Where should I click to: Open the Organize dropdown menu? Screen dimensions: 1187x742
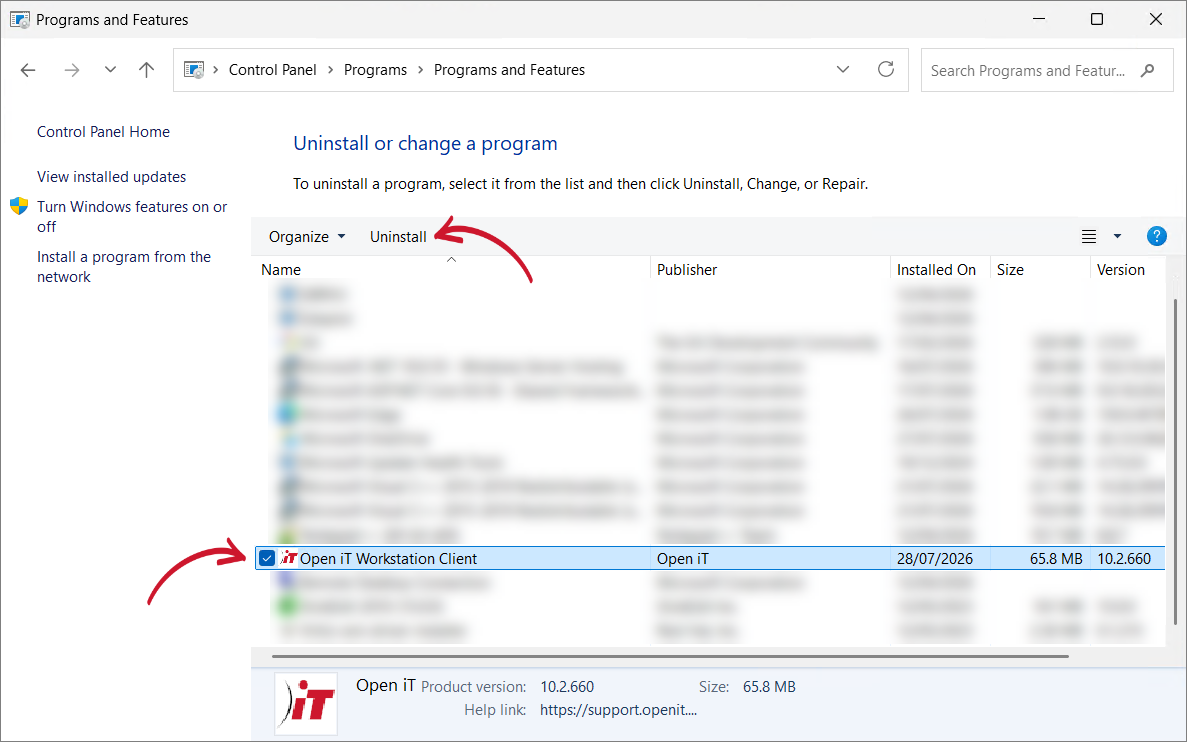click(x=307, y=237)
